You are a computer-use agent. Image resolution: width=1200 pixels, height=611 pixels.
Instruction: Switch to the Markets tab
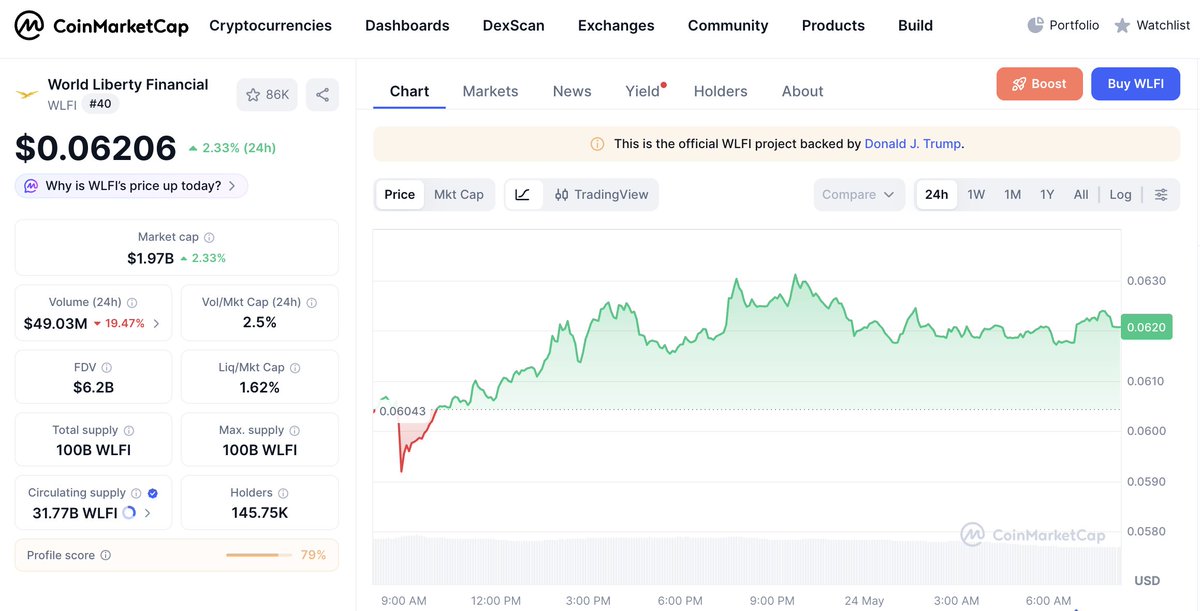point(490,91)
